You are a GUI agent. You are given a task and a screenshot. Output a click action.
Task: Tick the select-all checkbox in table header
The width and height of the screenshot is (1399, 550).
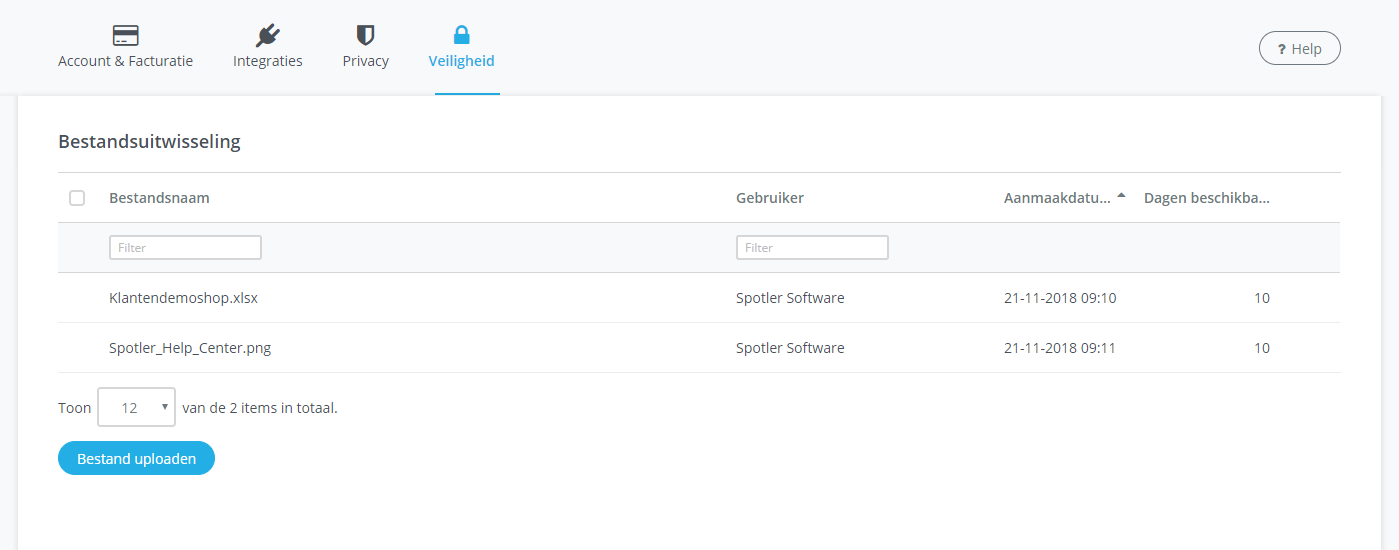(77, 198)
